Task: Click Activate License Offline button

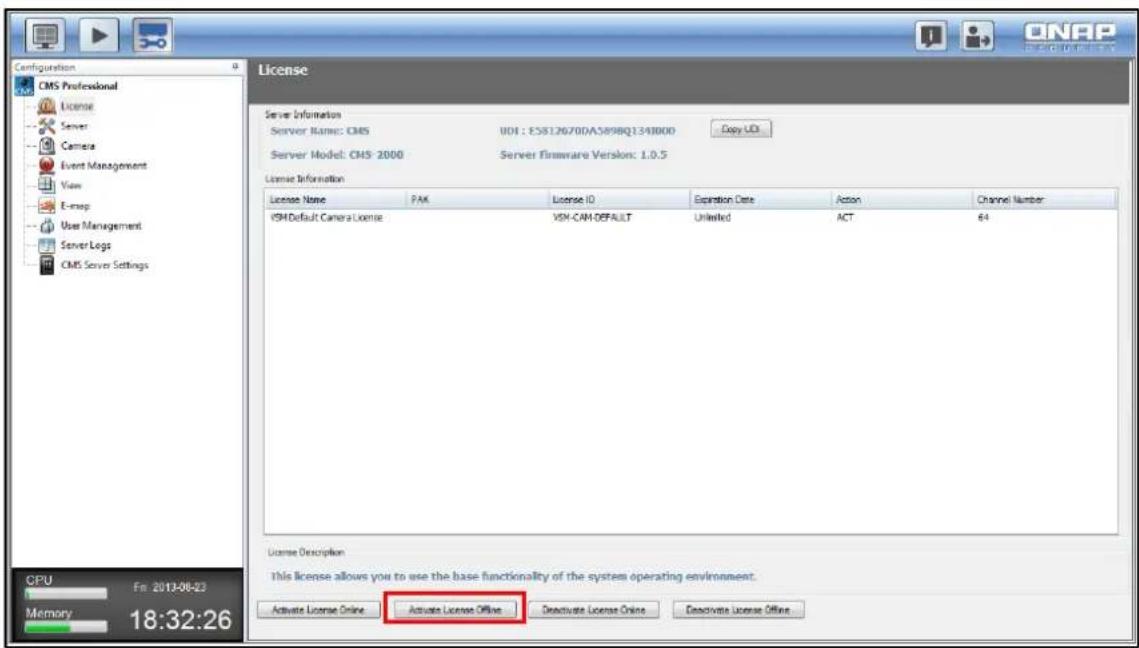Action: tap(455, 609)
